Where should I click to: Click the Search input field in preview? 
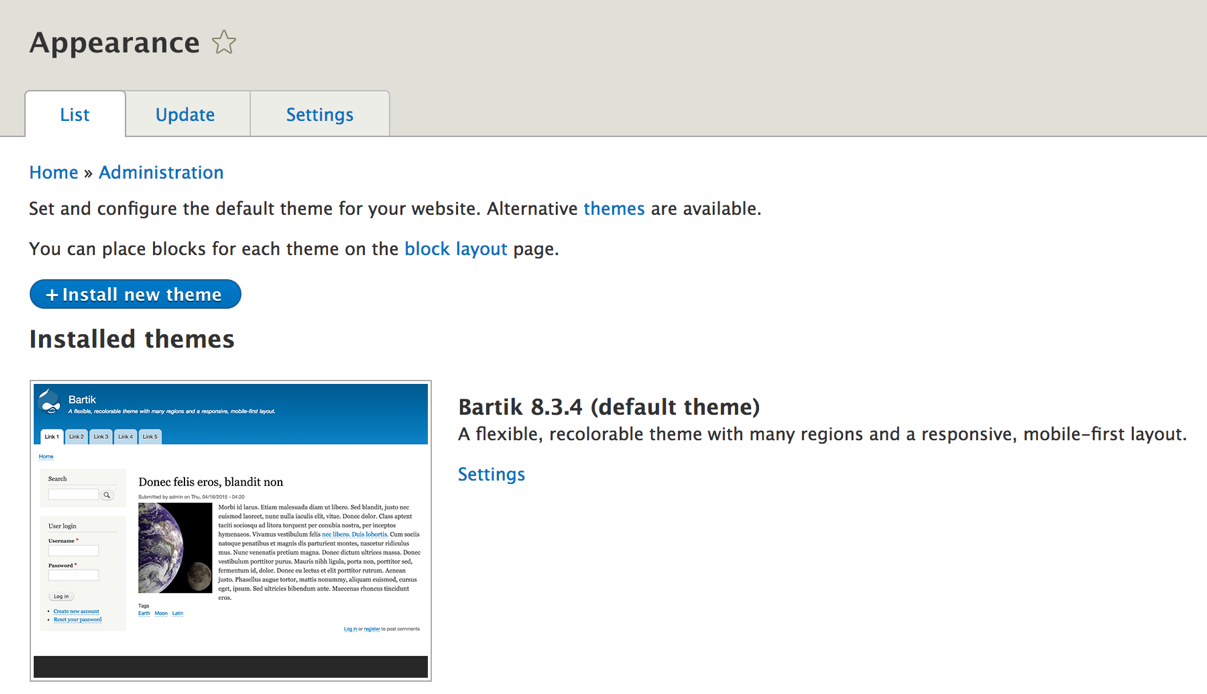pos(74,495)
